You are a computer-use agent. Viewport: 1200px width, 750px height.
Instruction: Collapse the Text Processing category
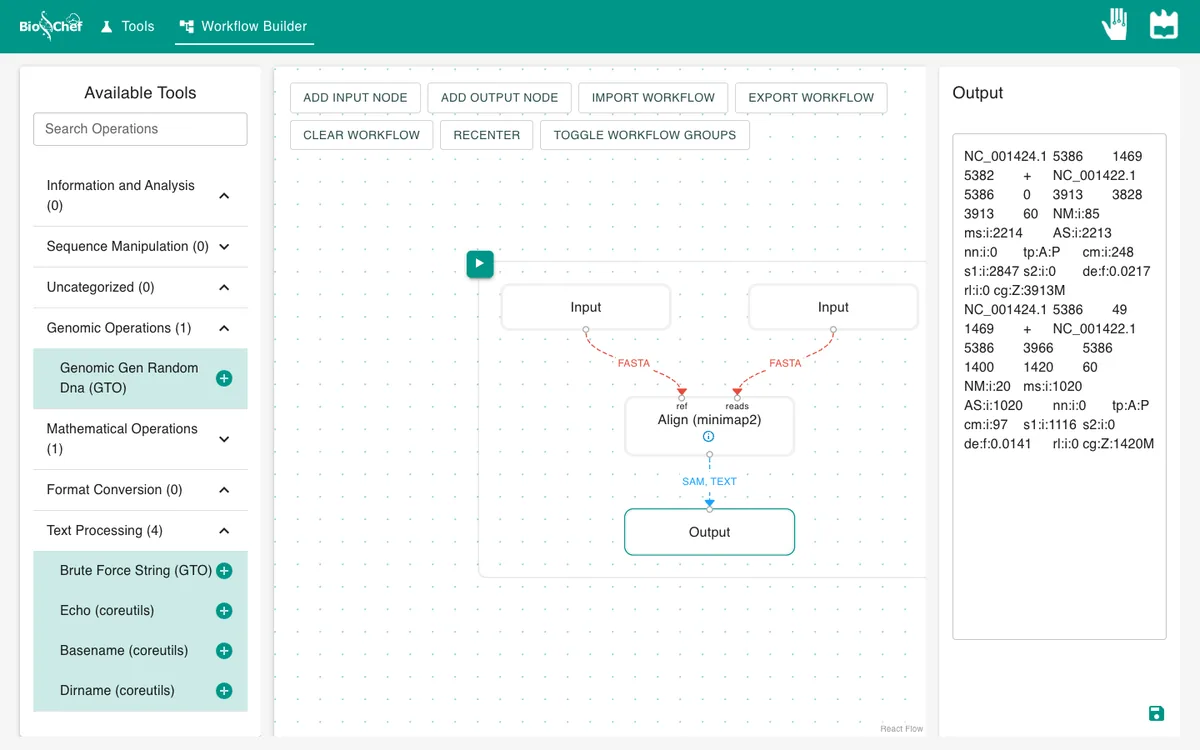tap(224, 531)
